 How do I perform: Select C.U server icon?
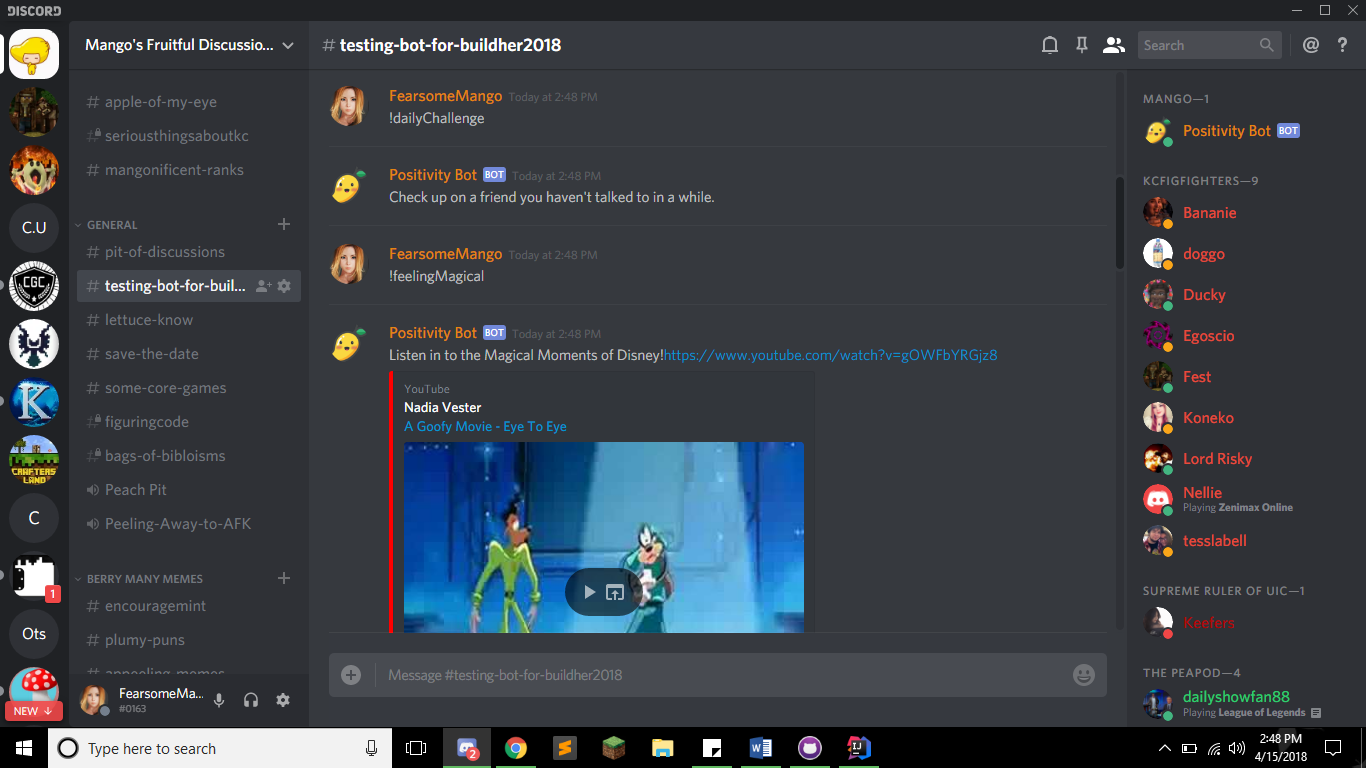pos(34,228)
